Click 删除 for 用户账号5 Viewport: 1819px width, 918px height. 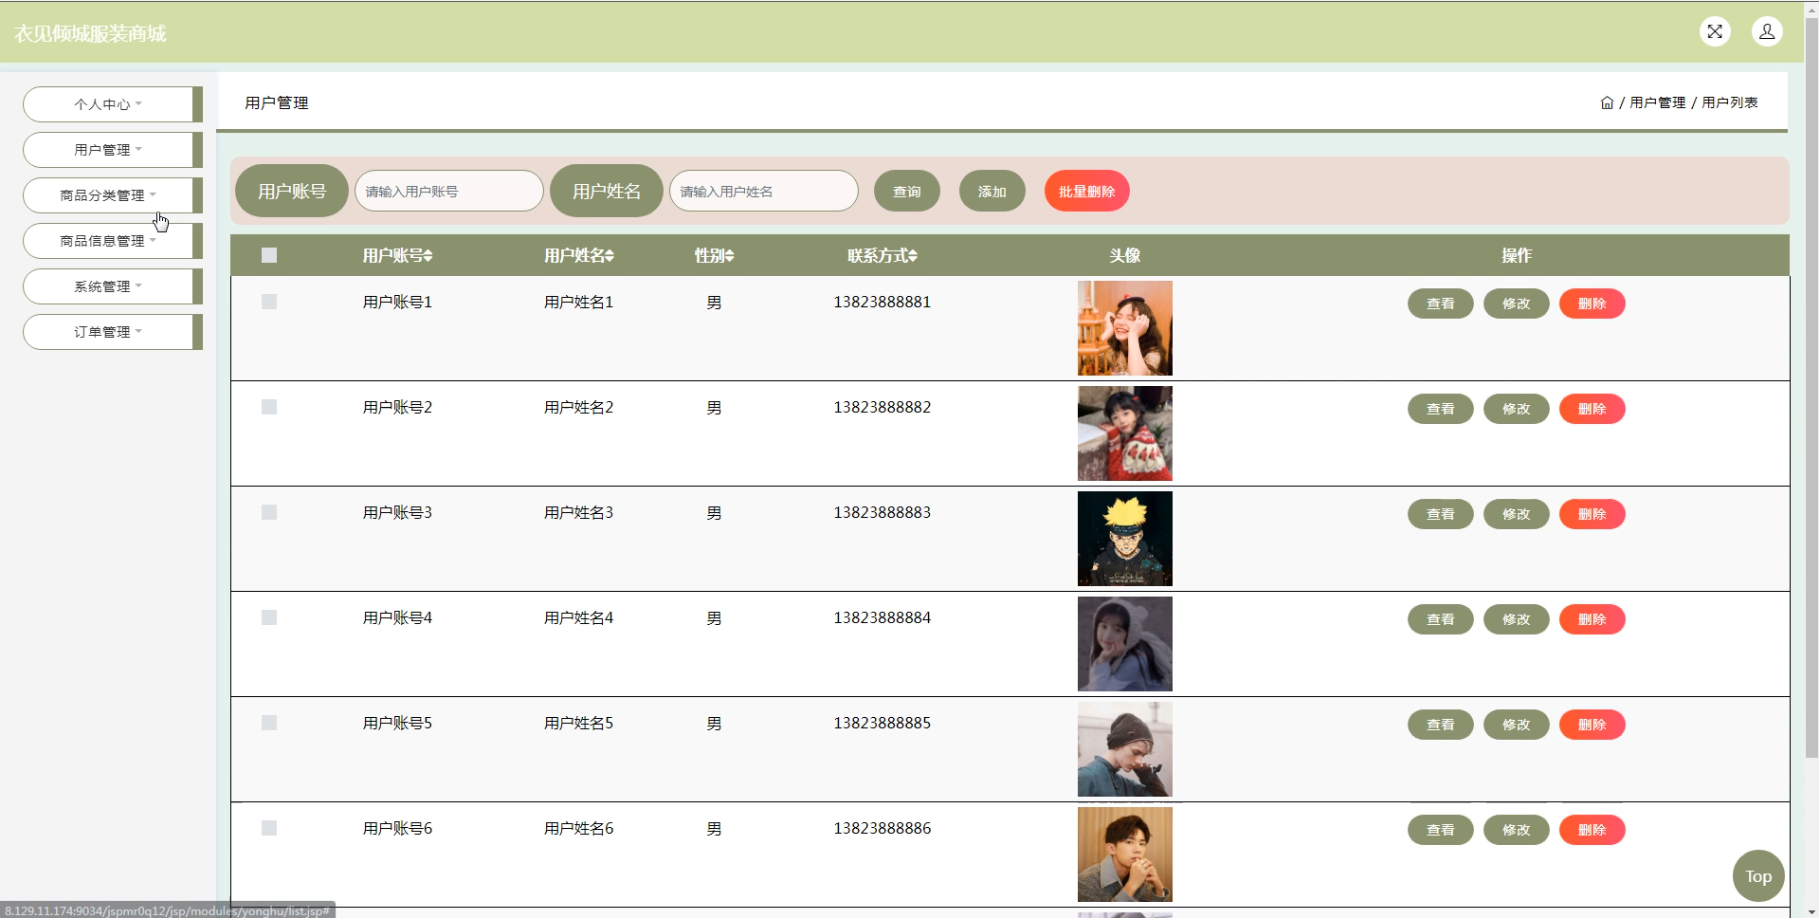[x=1592, y=725]
